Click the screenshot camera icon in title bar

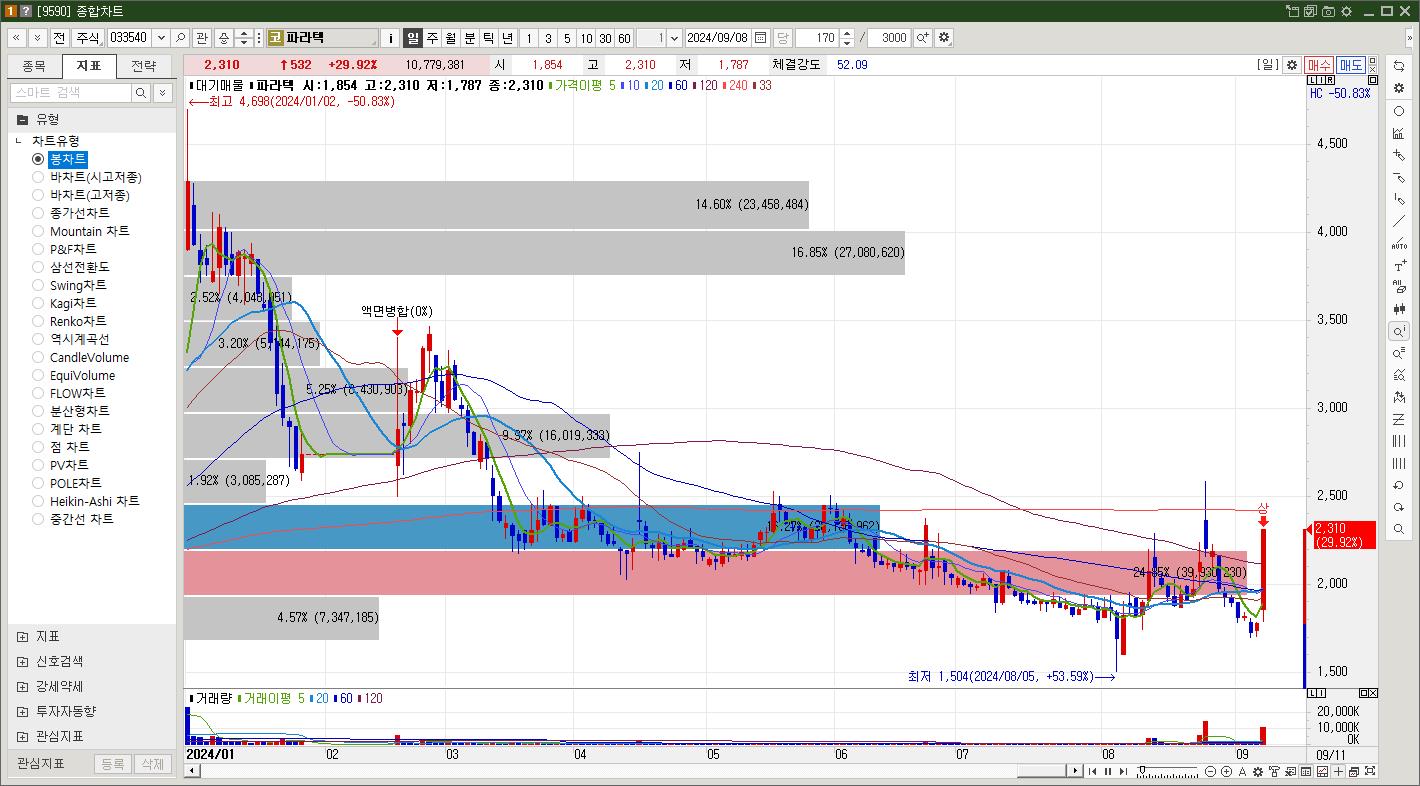coord(1329,11)
